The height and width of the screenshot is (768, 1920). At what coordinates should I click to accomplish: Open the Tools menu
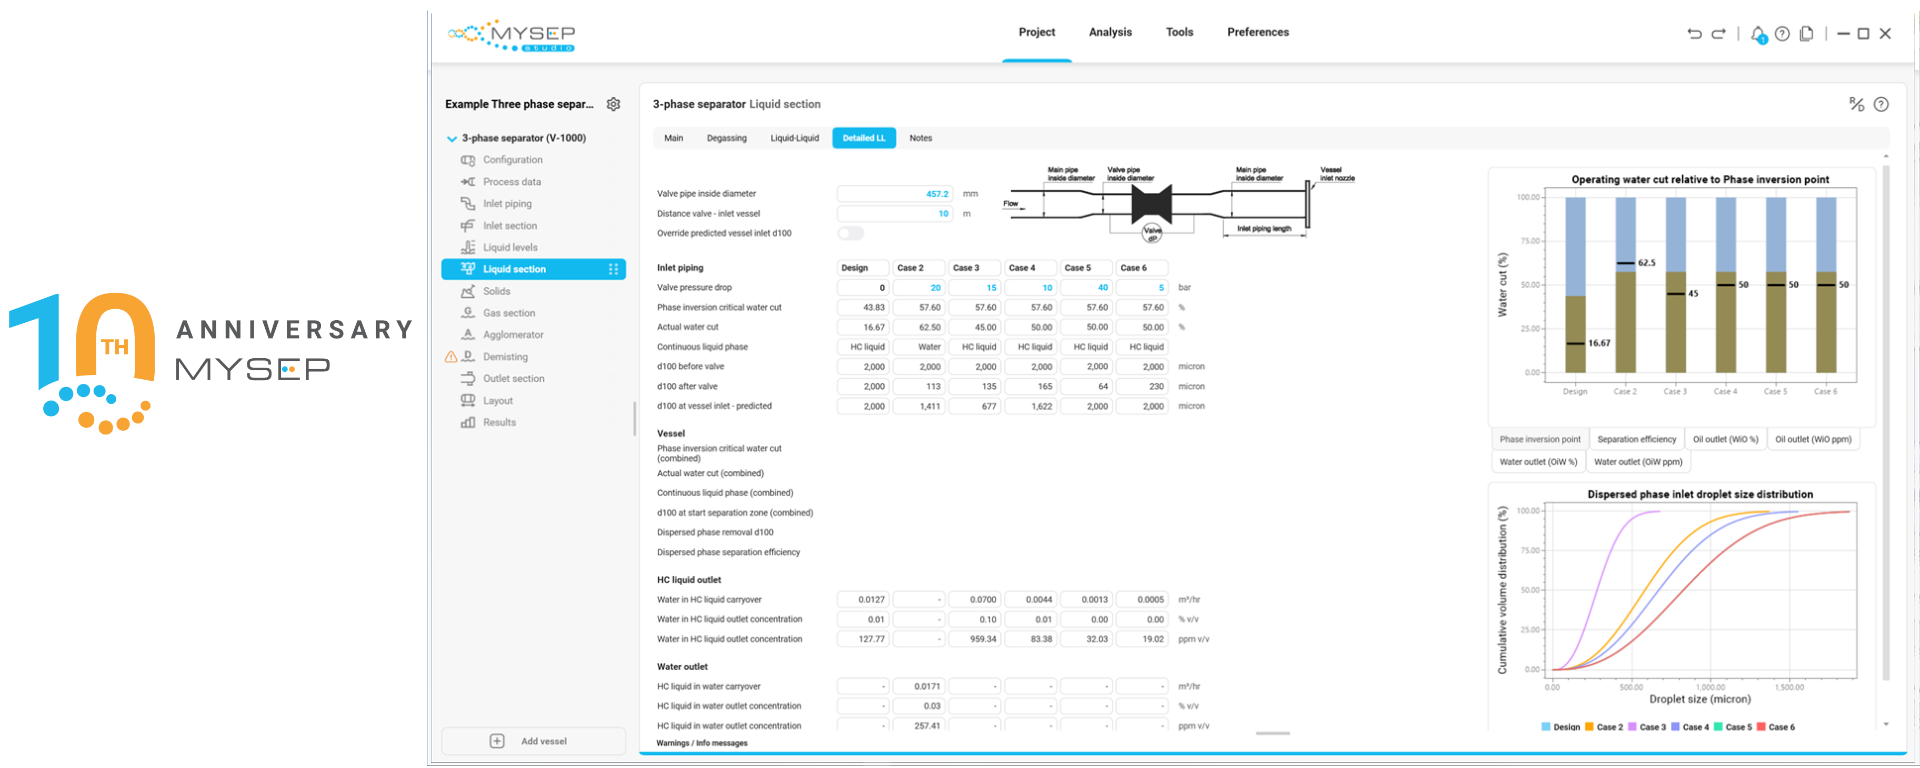[x=1179, y=32]
